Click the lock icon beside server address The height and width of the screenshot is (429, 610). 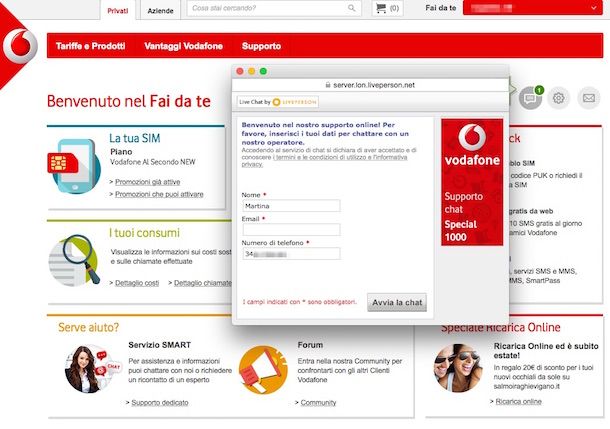328,85
